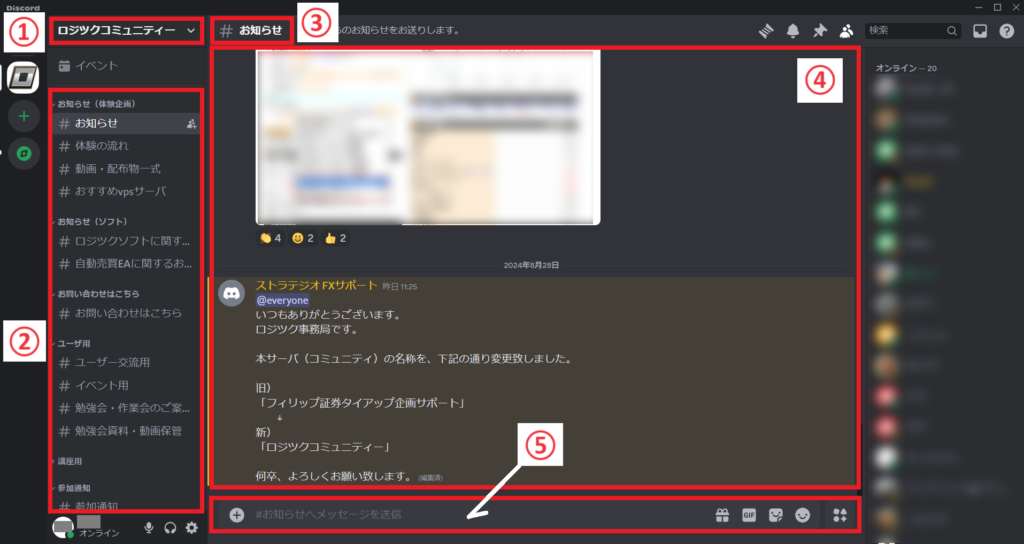The image size is (1024, 544).
Task: Mute the microphone
Action: (x=149, y=528)
